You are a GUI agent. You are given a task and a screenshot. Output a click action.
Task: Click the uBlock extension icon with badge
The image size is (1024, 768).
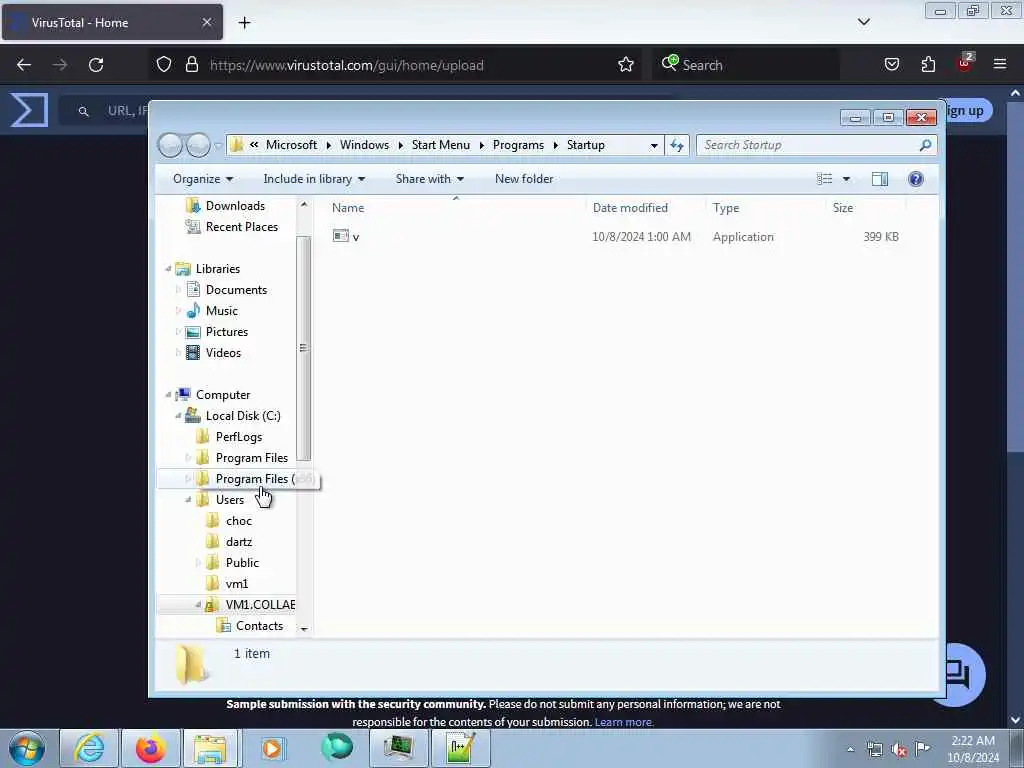pyautogui.click(x=965, y=63)
